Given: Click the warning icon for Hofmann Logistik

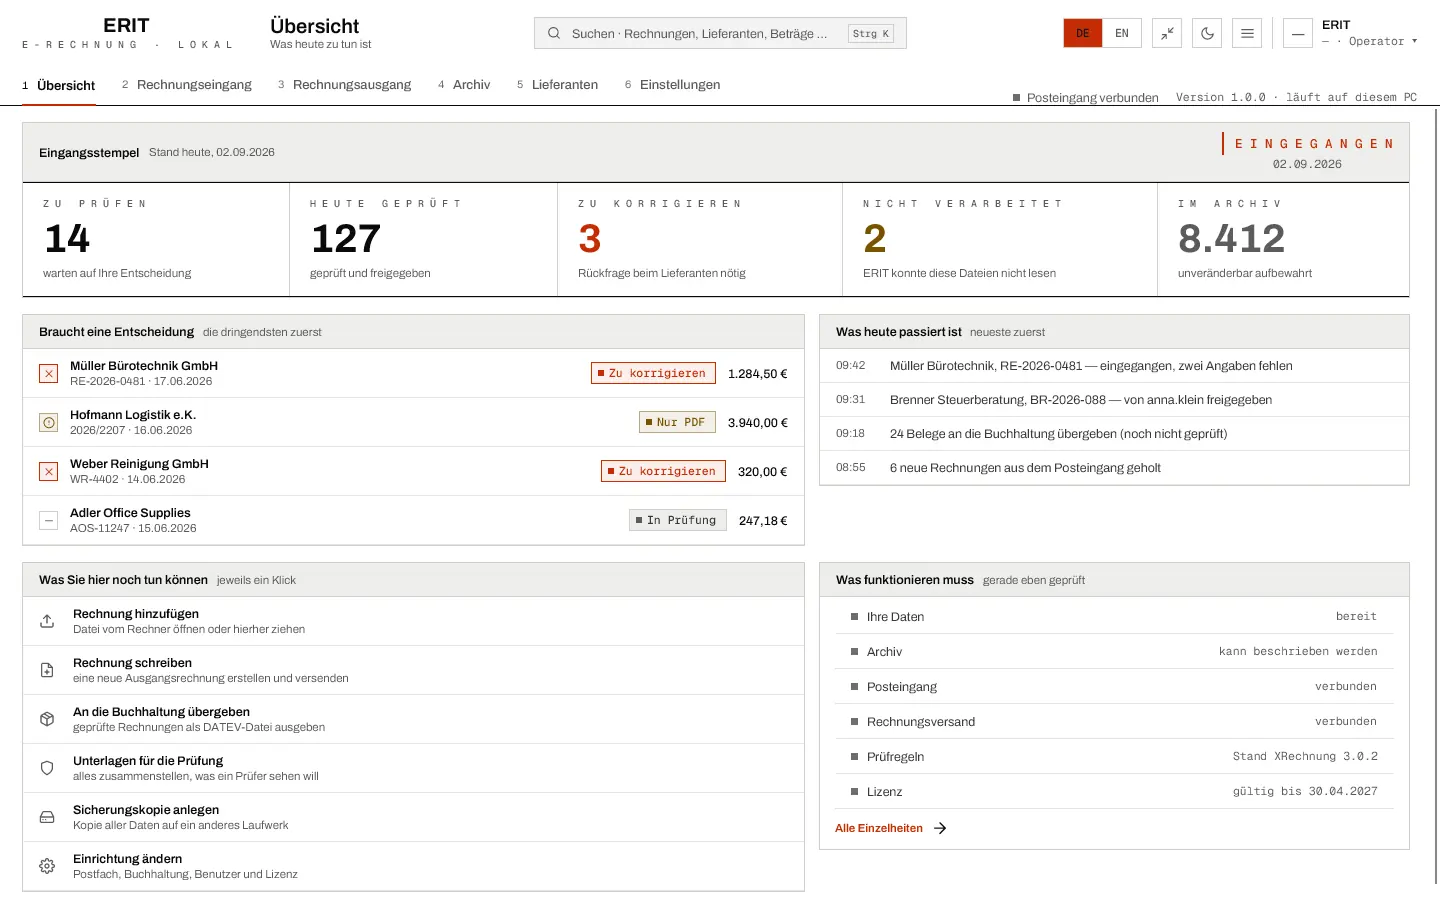Looking at the screenshot, I should pos(48,422).
